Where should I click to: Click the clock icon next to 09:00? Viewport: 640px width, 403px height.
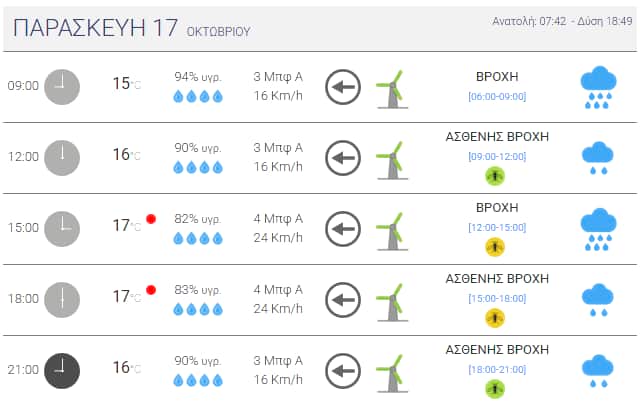coord(62,86)
